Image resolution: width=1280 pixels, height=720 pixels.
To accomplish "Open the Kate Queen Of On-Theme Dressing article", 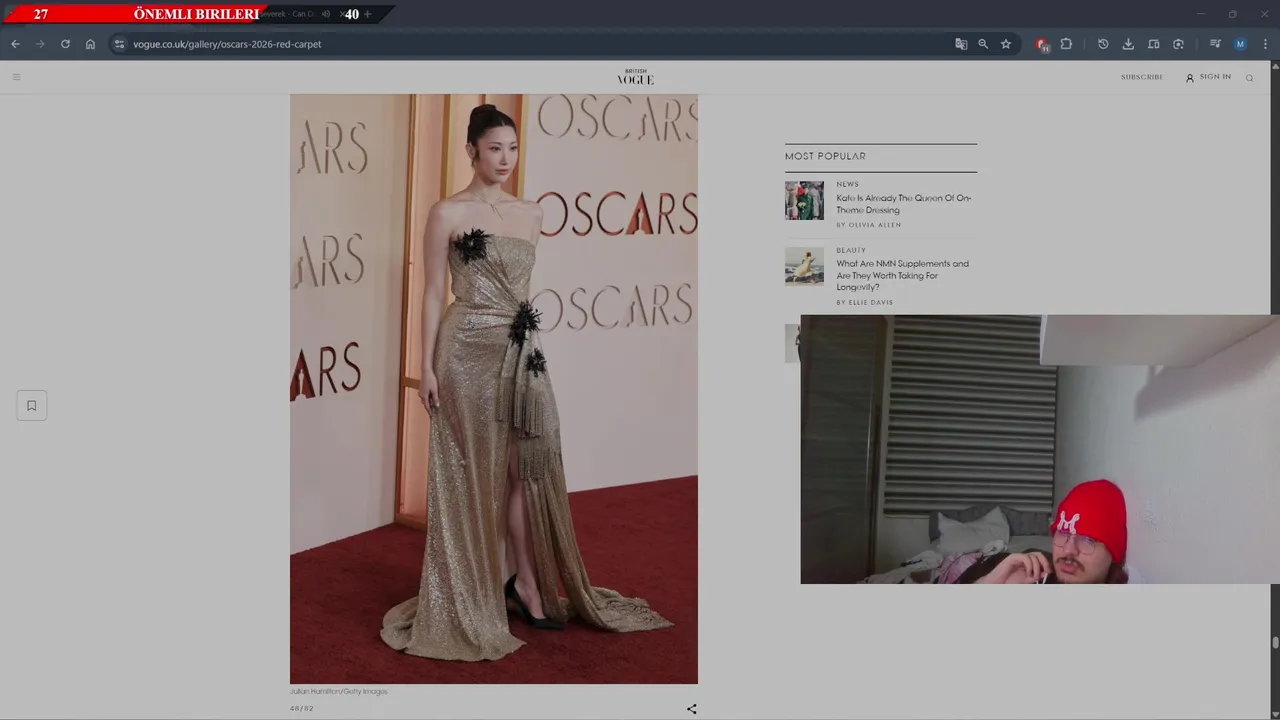I will point(904,204).
